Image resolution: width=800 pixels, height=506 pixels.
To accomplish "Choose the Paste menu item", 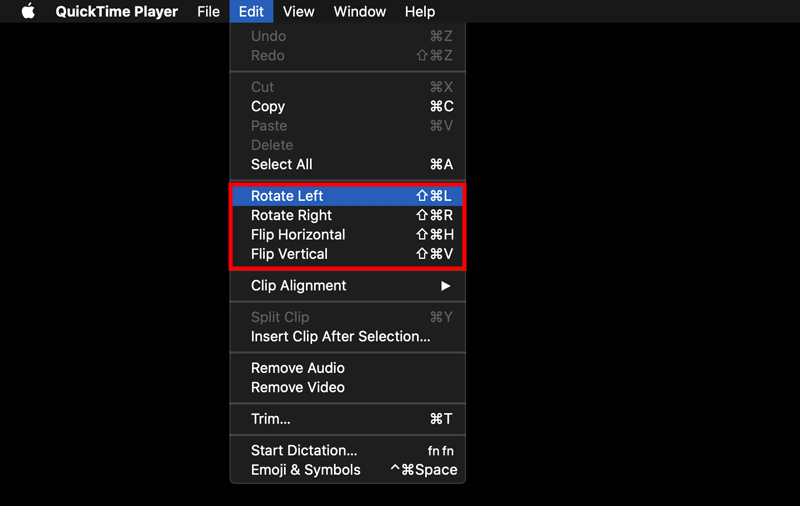I will click(x=347, y=126).
